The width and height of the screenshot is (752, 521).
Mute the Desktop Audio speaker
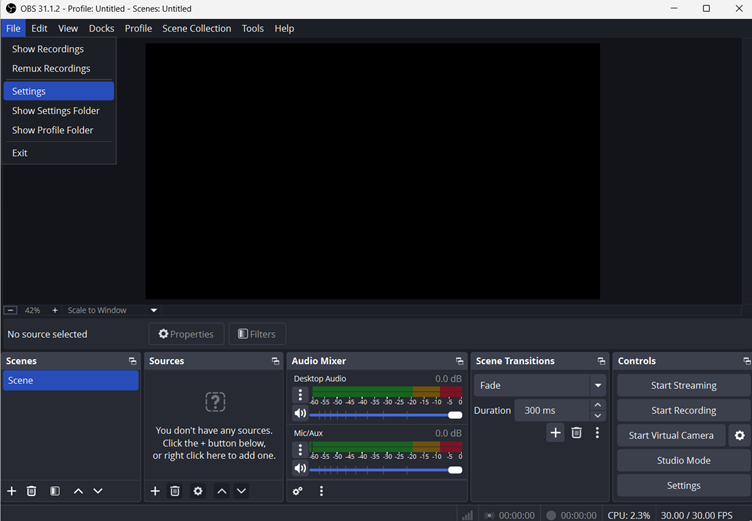[300, 414]
